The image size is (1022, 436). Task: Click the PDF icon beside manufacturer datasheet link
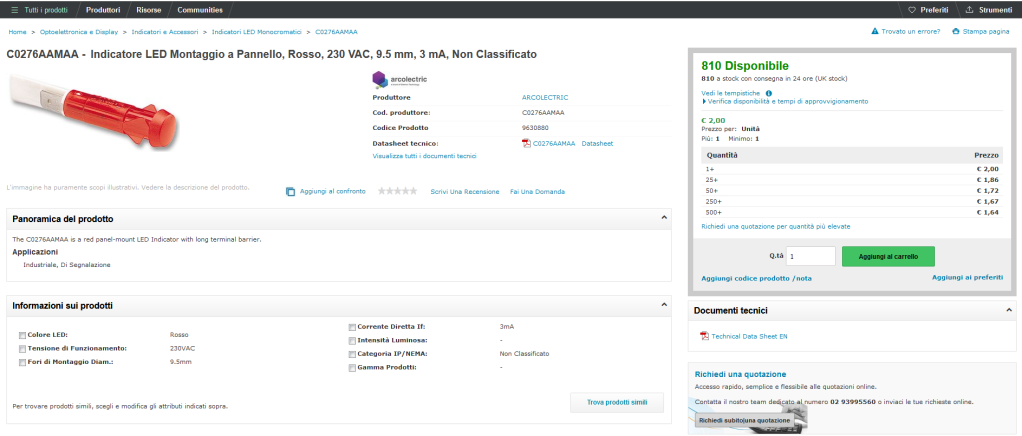click(x=526, y=143)
